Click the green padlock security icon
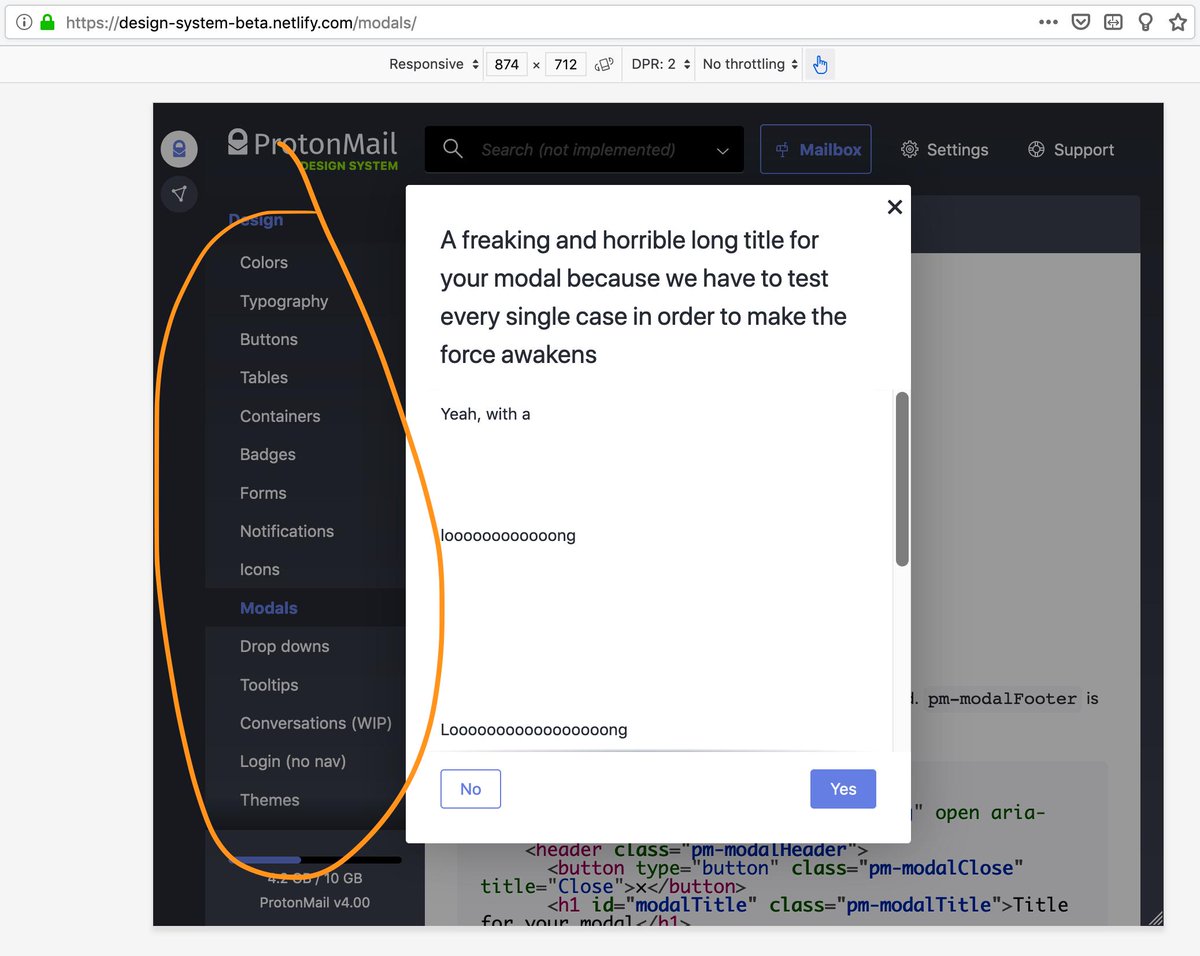 pyautogui.click(x=47, y=21)
